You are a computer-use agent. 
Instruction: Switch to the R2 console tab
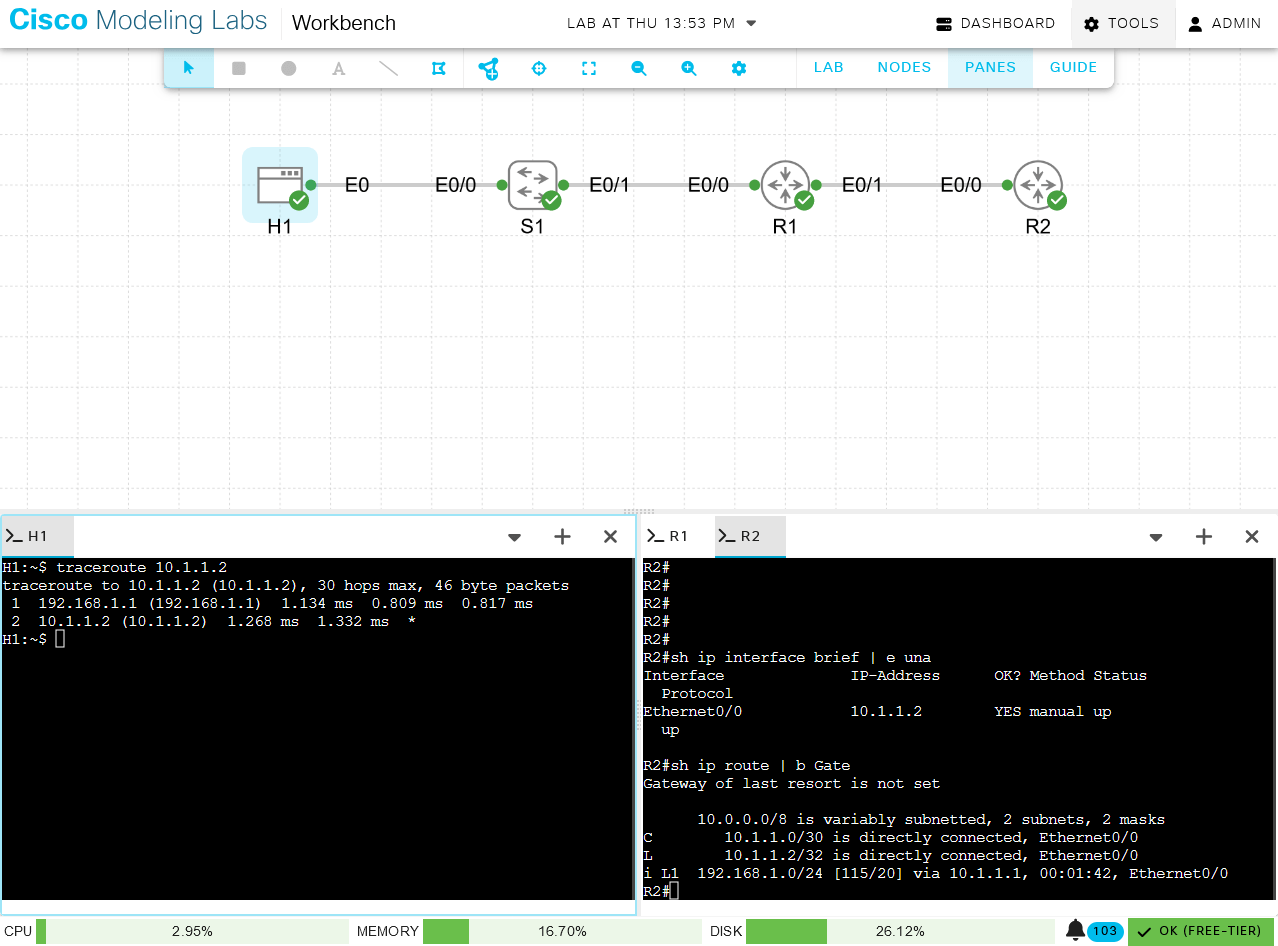click(750, 536)
